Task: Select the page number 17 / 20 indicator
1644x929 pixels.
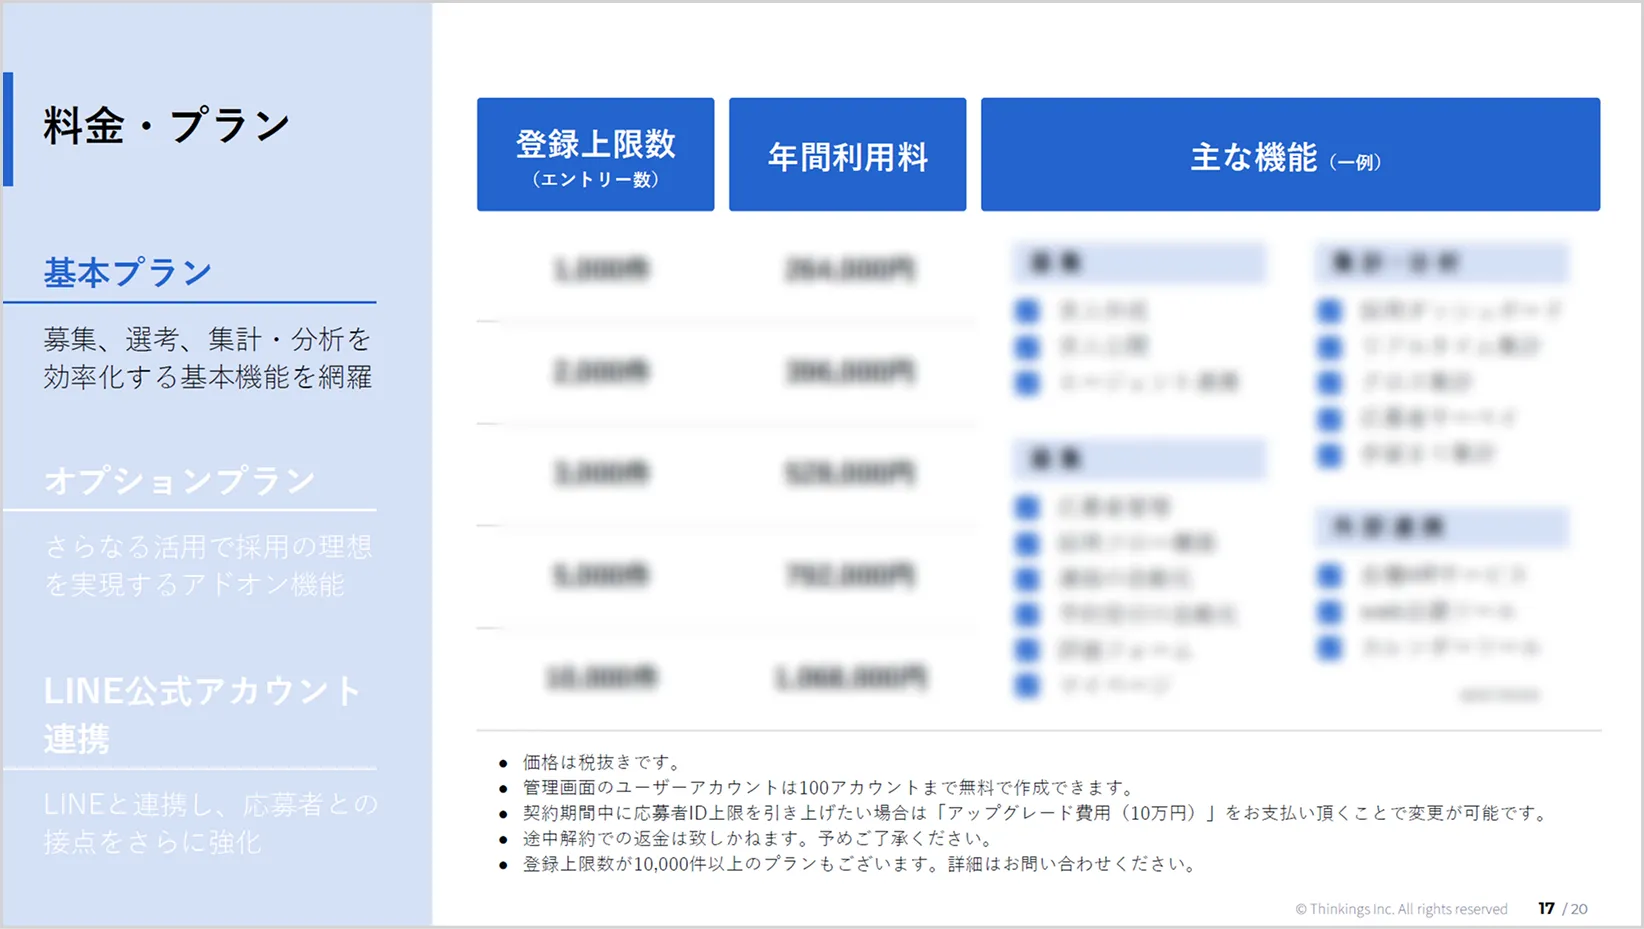Action: (1560, 908)
